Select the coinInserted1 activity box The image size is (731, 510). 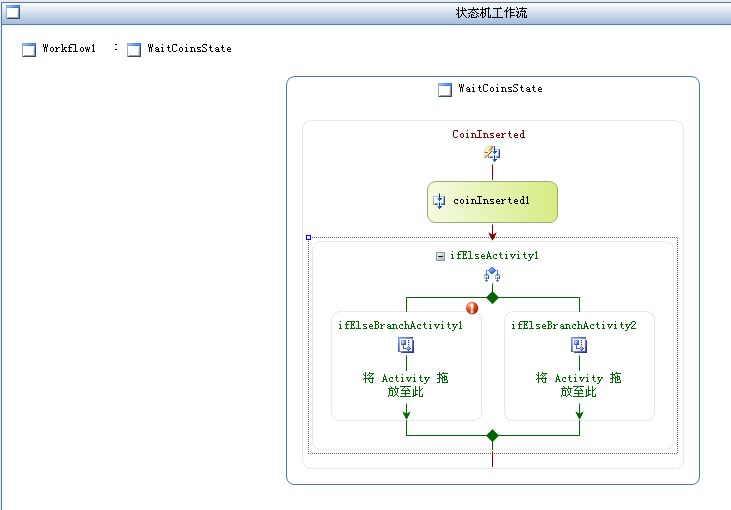[492, 202]
